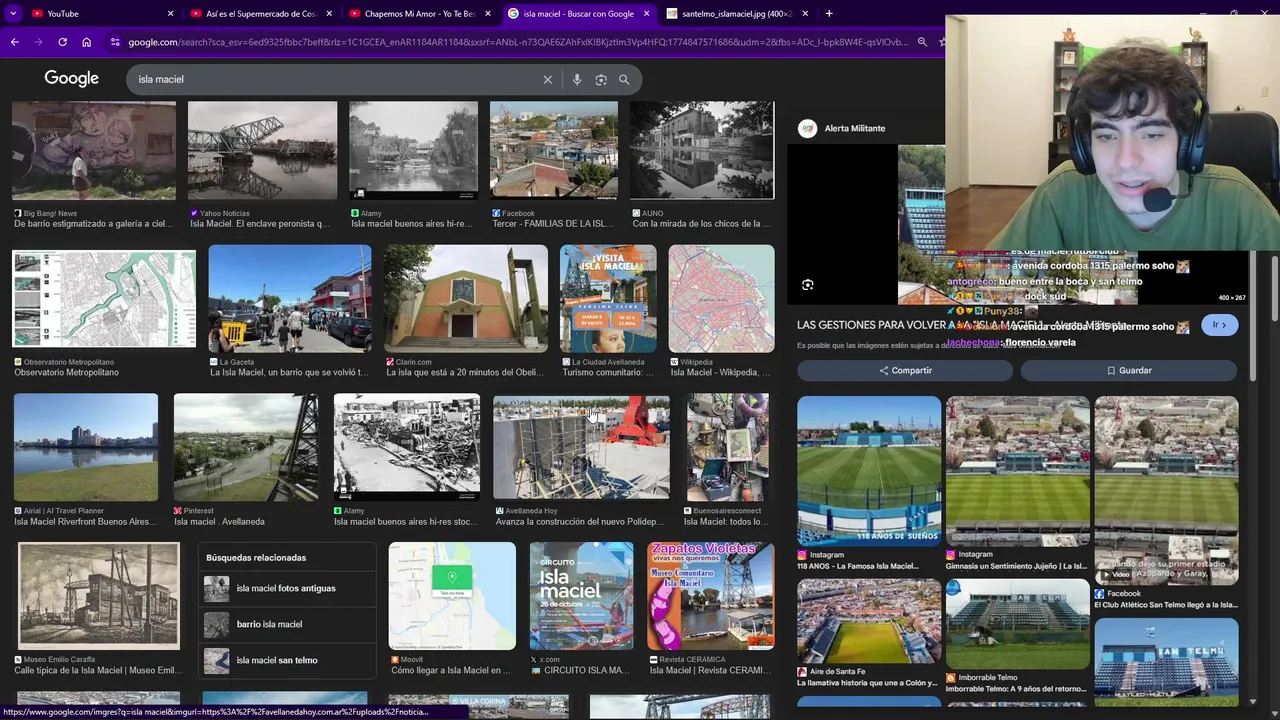Click Lens search icon on preview image
The image size is (1280, 720).
(x=807, y=285)
